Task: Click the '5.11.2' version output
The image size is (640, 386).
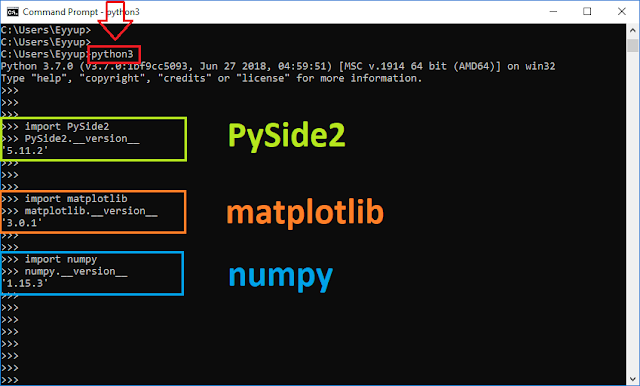Action: pyautogui.click(x=25, y=151)
